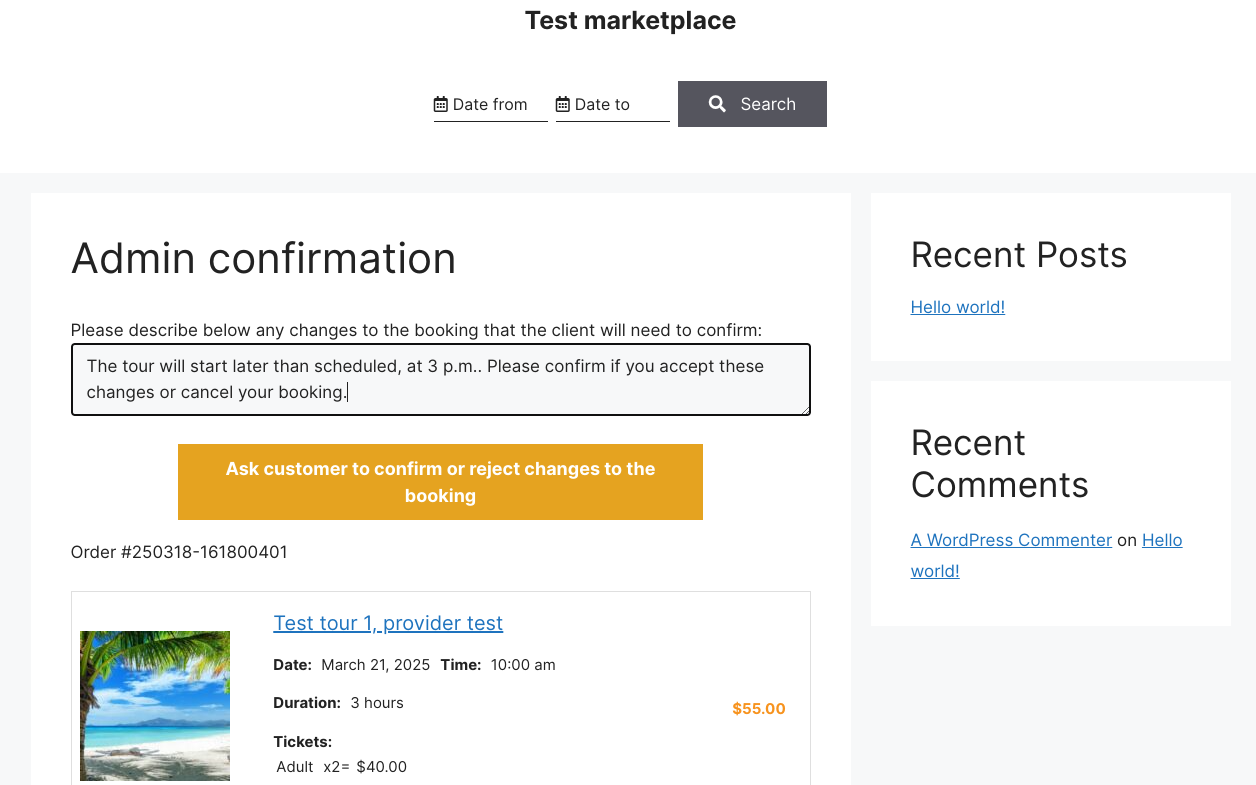1256x785 pixels.
Task: Click the Admin confirmation page heading
Action: 264,258
